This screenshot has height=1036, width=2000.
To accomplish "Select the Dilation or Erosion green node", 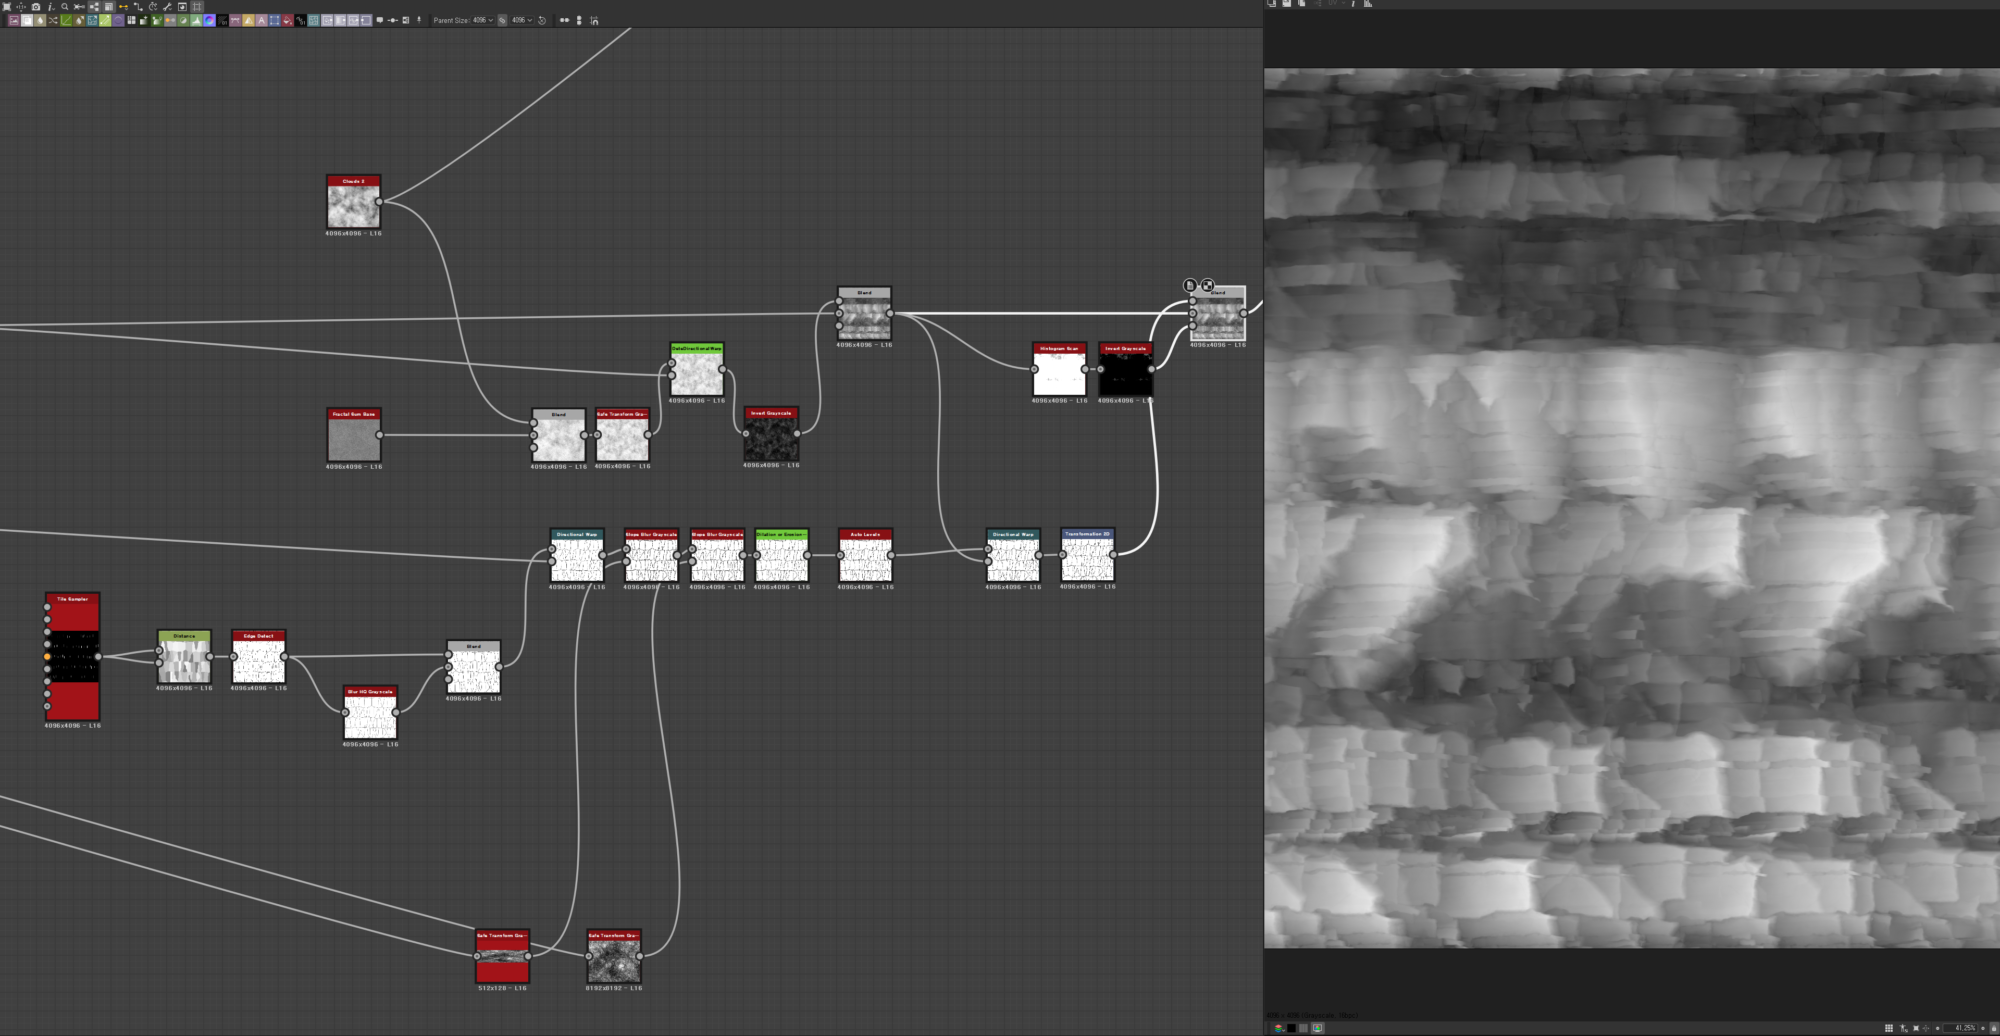I will click(x=781, y=555).
